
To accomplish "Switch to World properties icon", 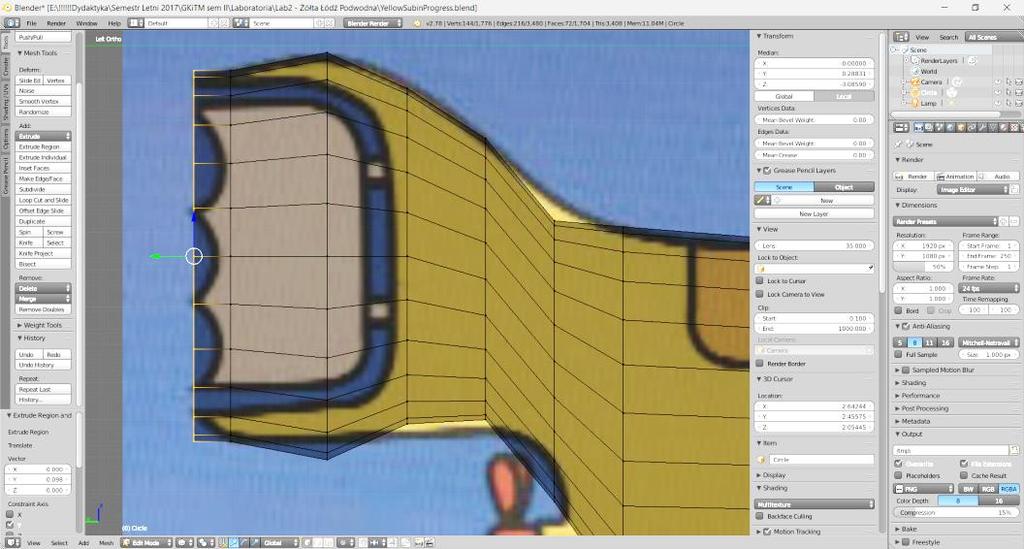I will click(950, 127).
